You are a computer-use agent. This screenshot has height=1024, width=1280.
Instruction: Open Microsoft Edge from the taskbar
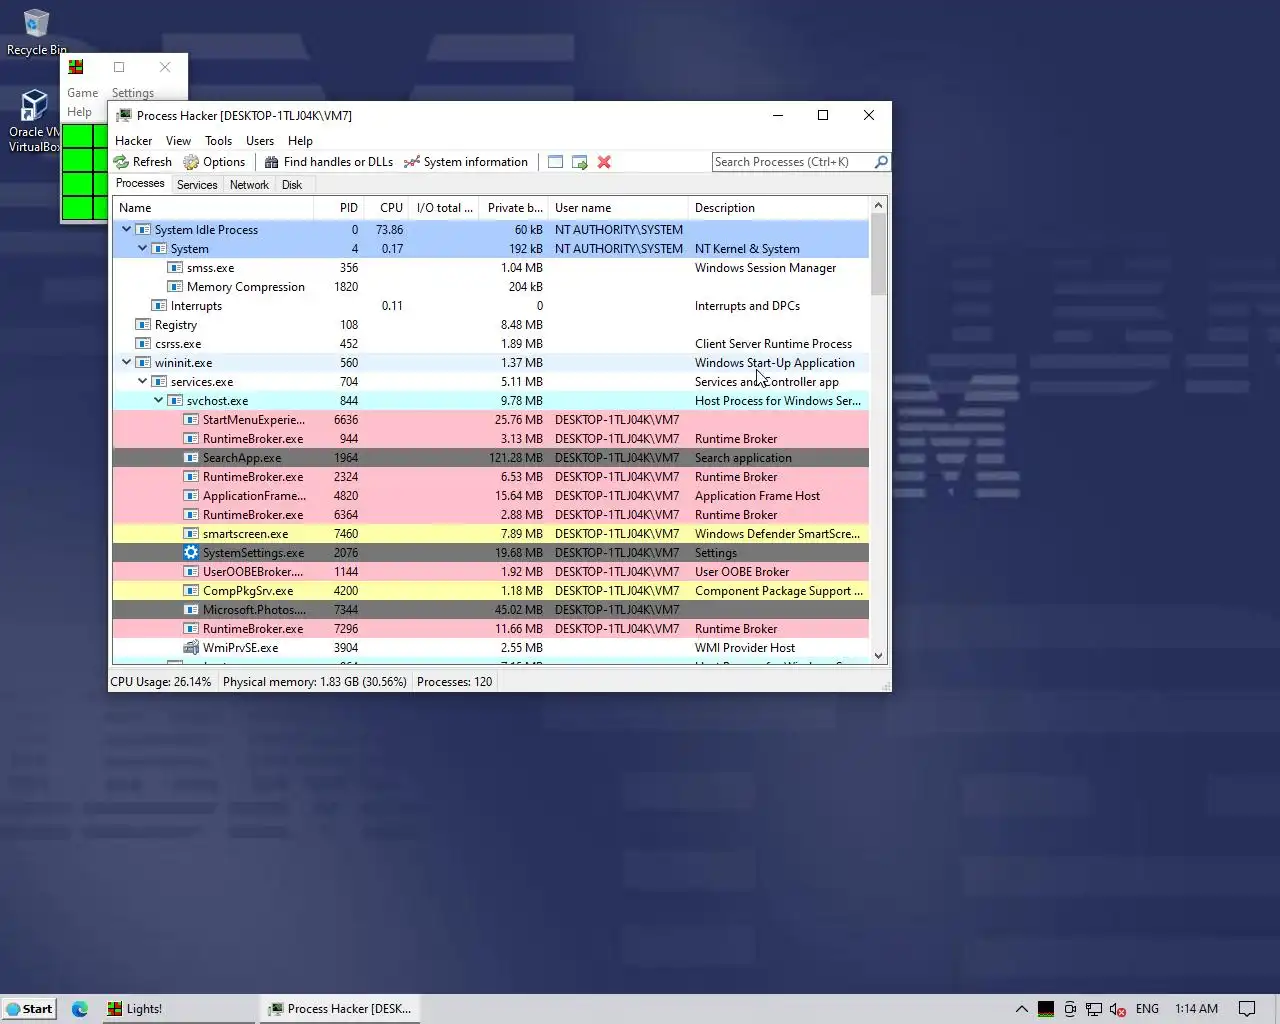80,1009
